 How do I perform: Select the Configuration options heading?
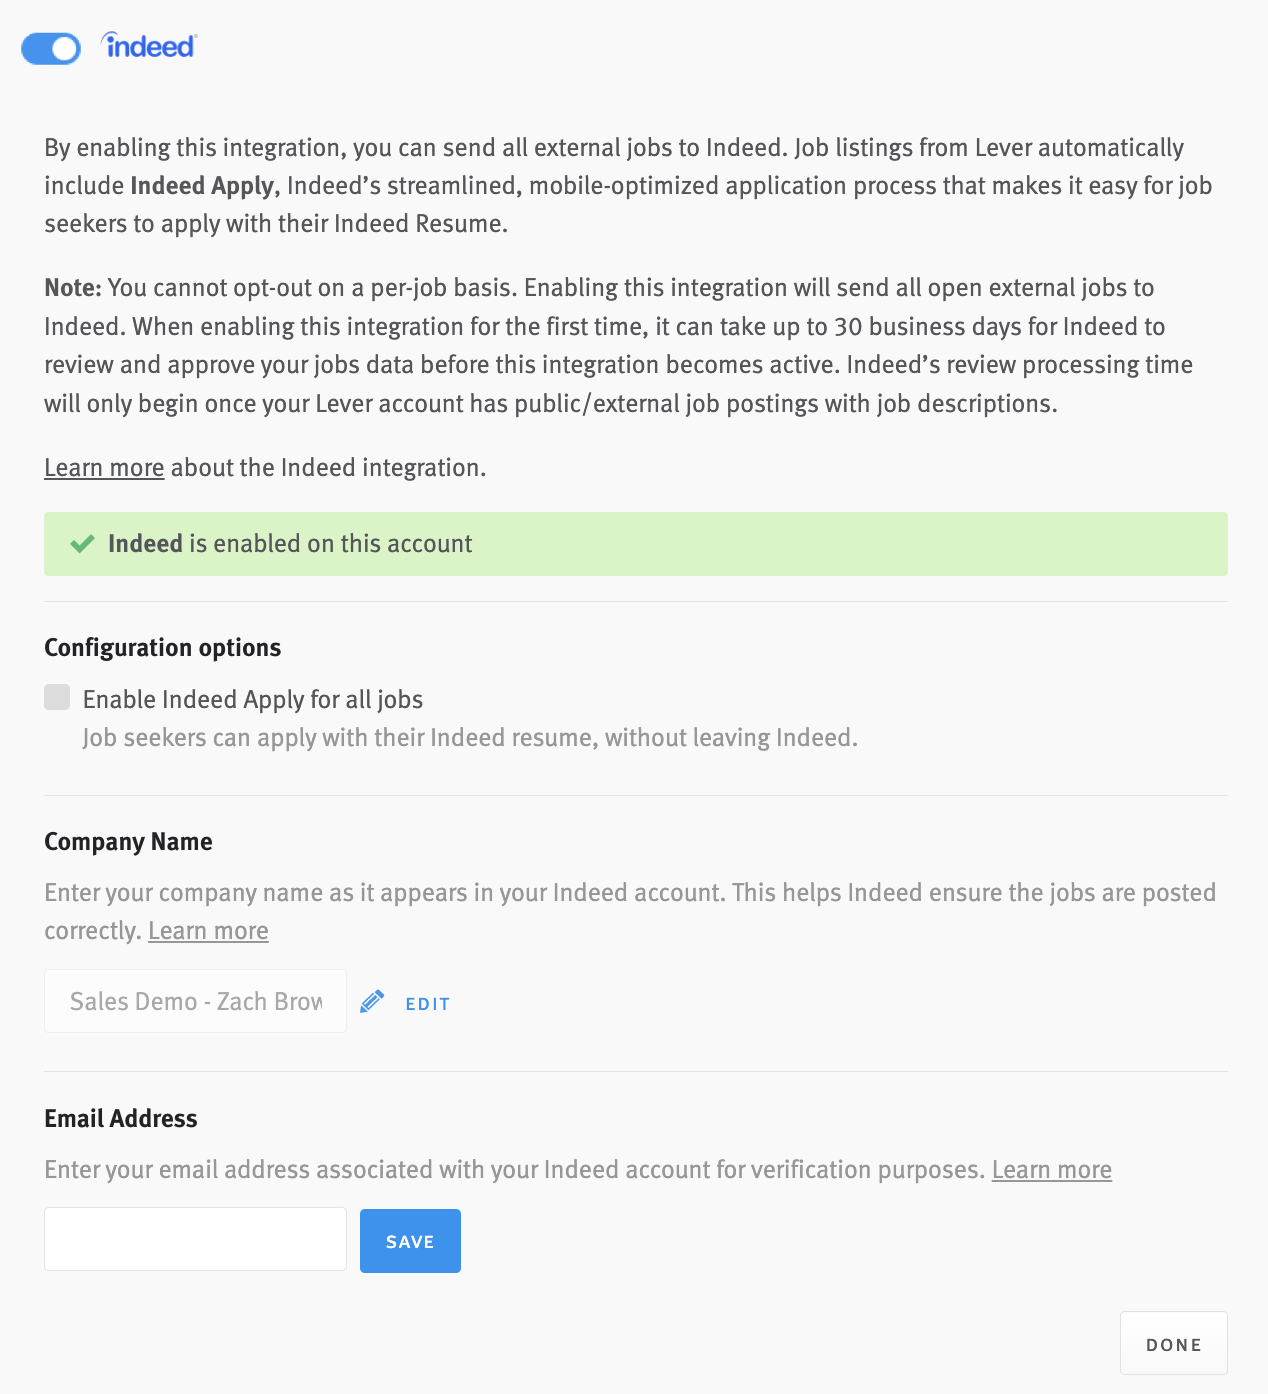click(x=162, y=647)
